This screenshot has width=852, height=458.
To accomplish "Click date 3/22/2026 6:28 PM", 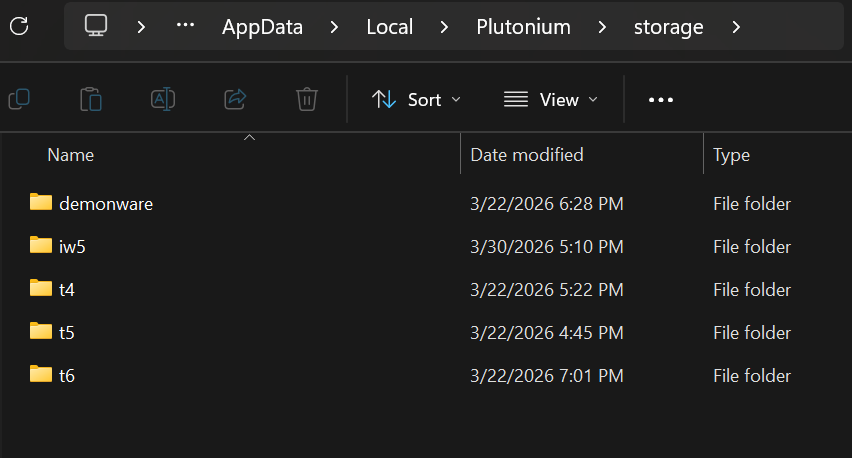I will coord(547,204).
